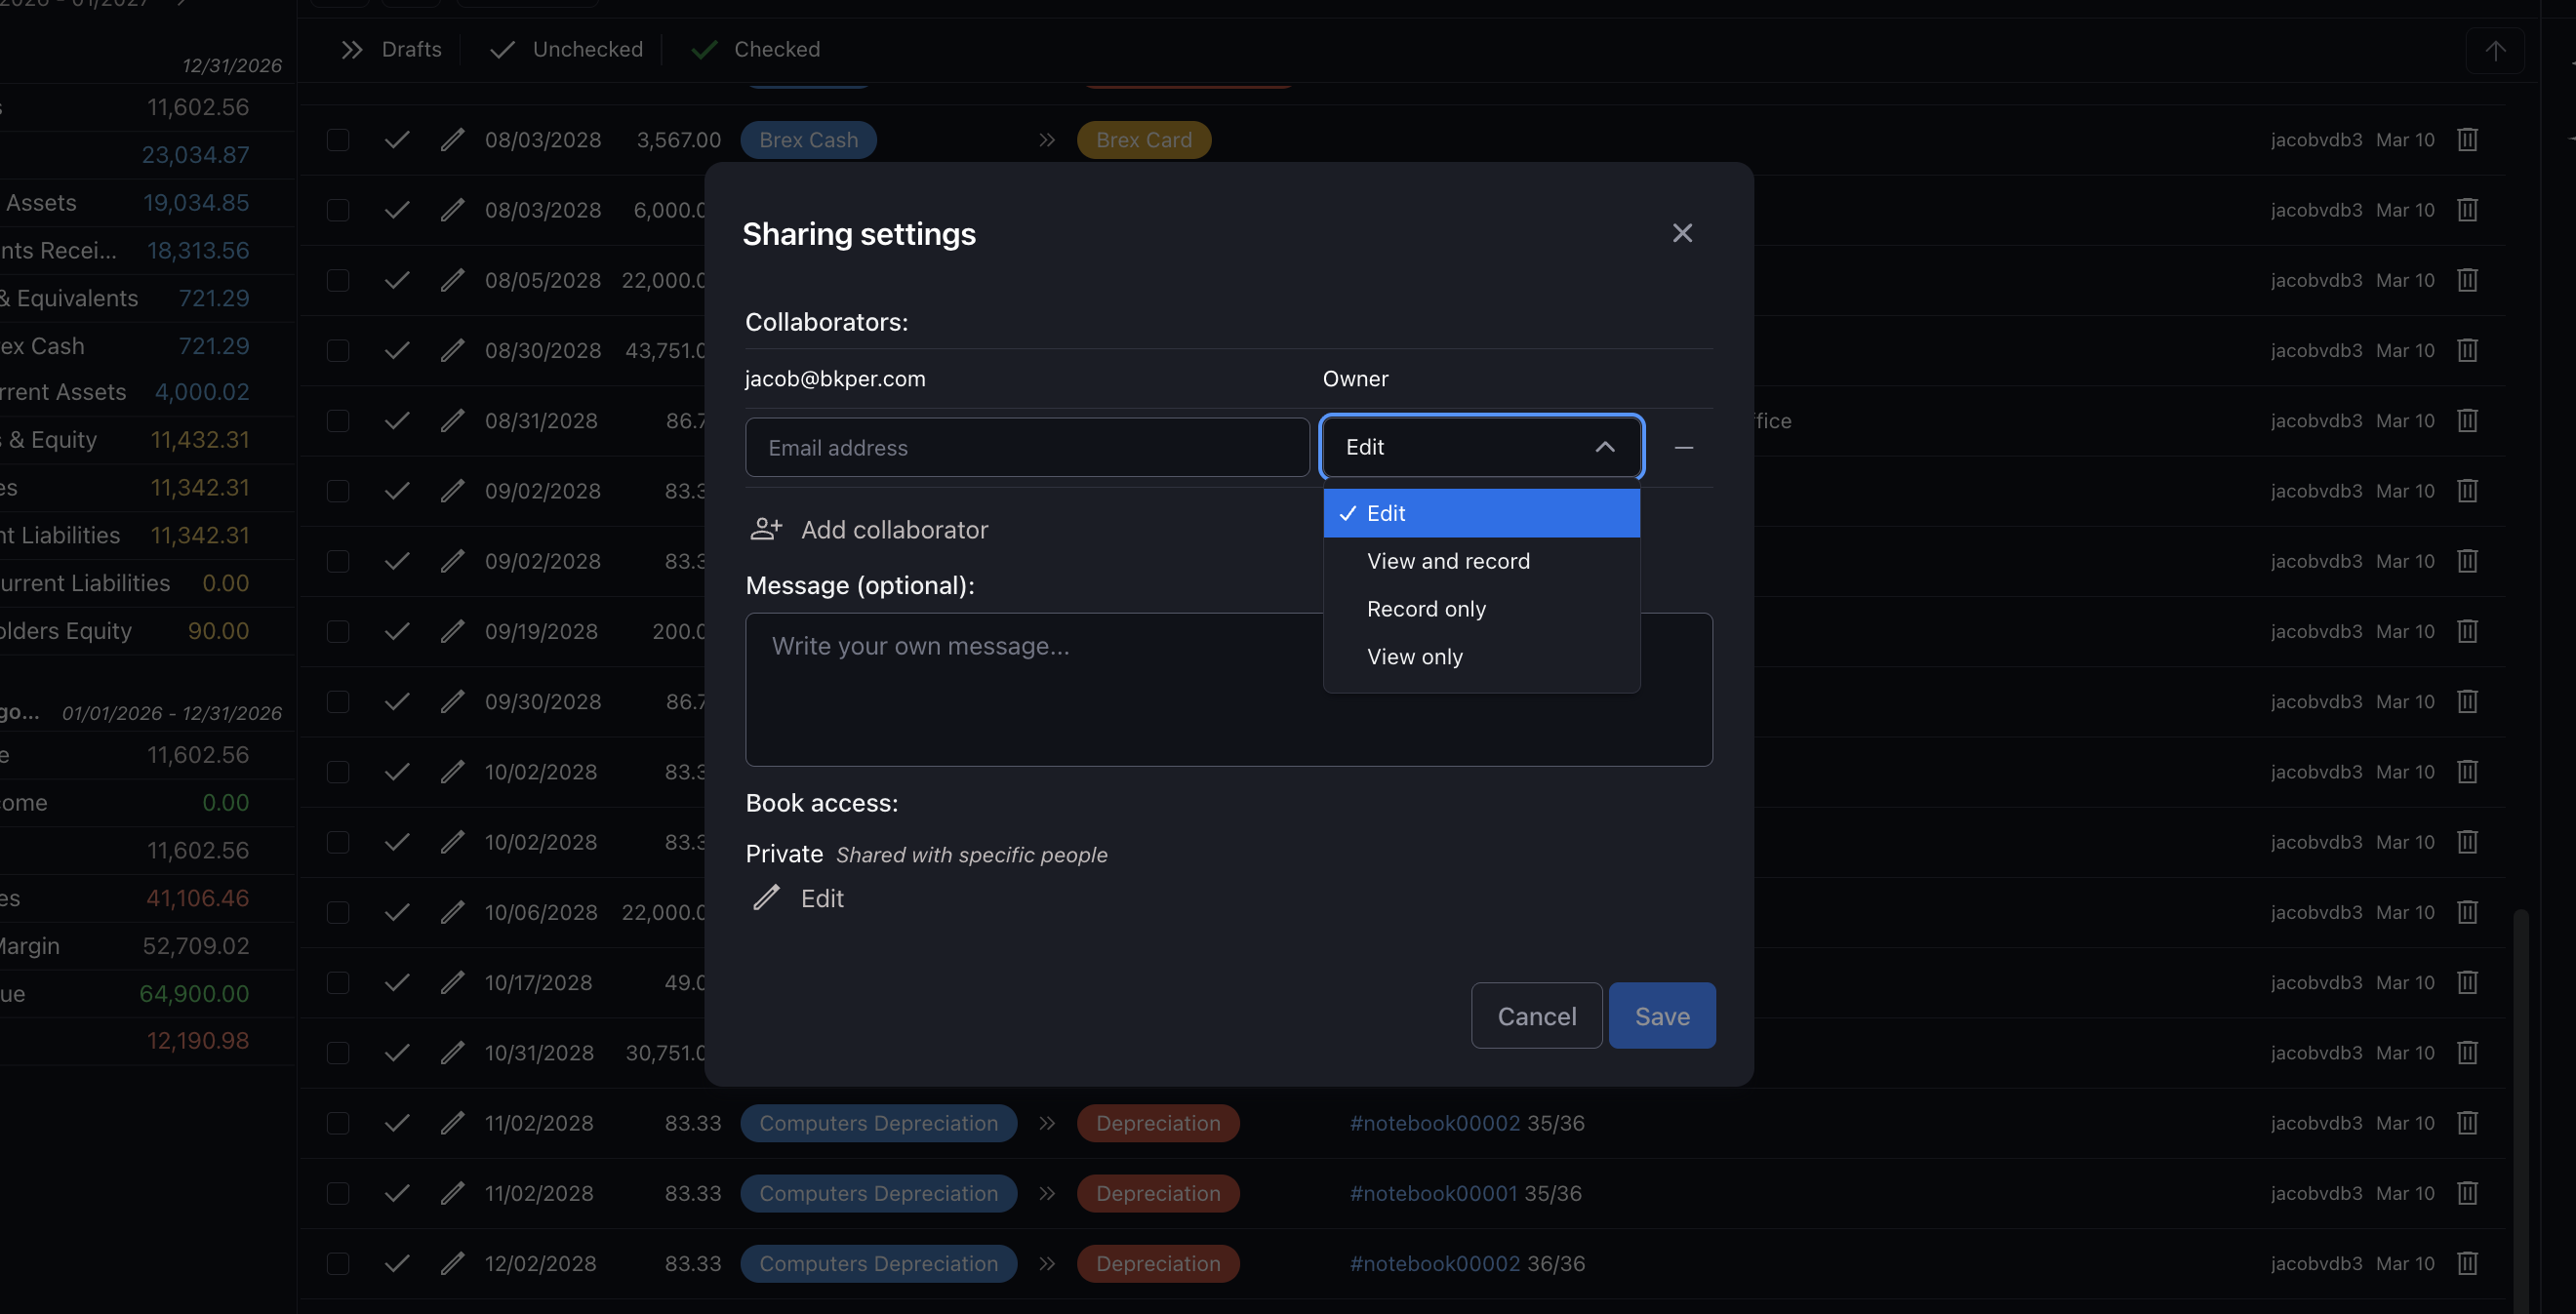The width and height of the screenshot is (2576, 1314).
Task: Delete the 12/02/2028 transaction with trash icon
Action: (2467, 1264)
